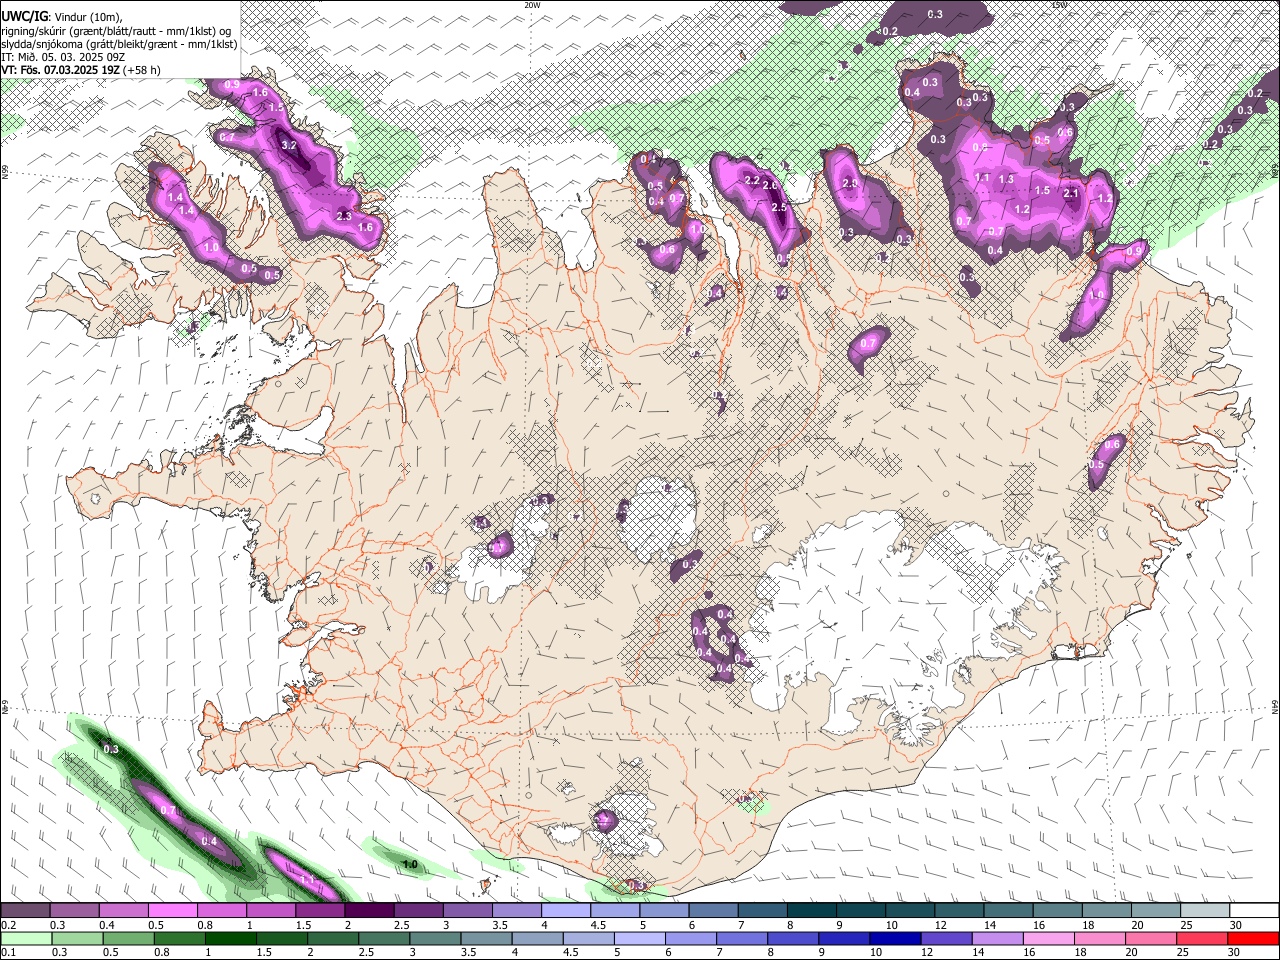This screenshot has height=960, width=1280.
Task: Click the black "1.0" rain value offshore south
Action: coord(410,864)
